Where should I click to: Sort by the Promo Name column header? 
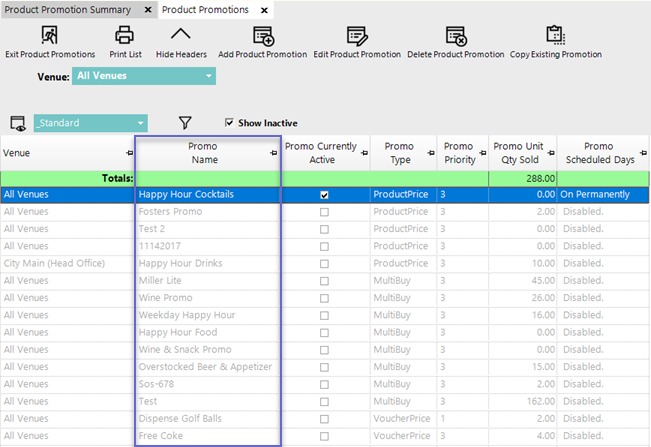coord(203,153)
